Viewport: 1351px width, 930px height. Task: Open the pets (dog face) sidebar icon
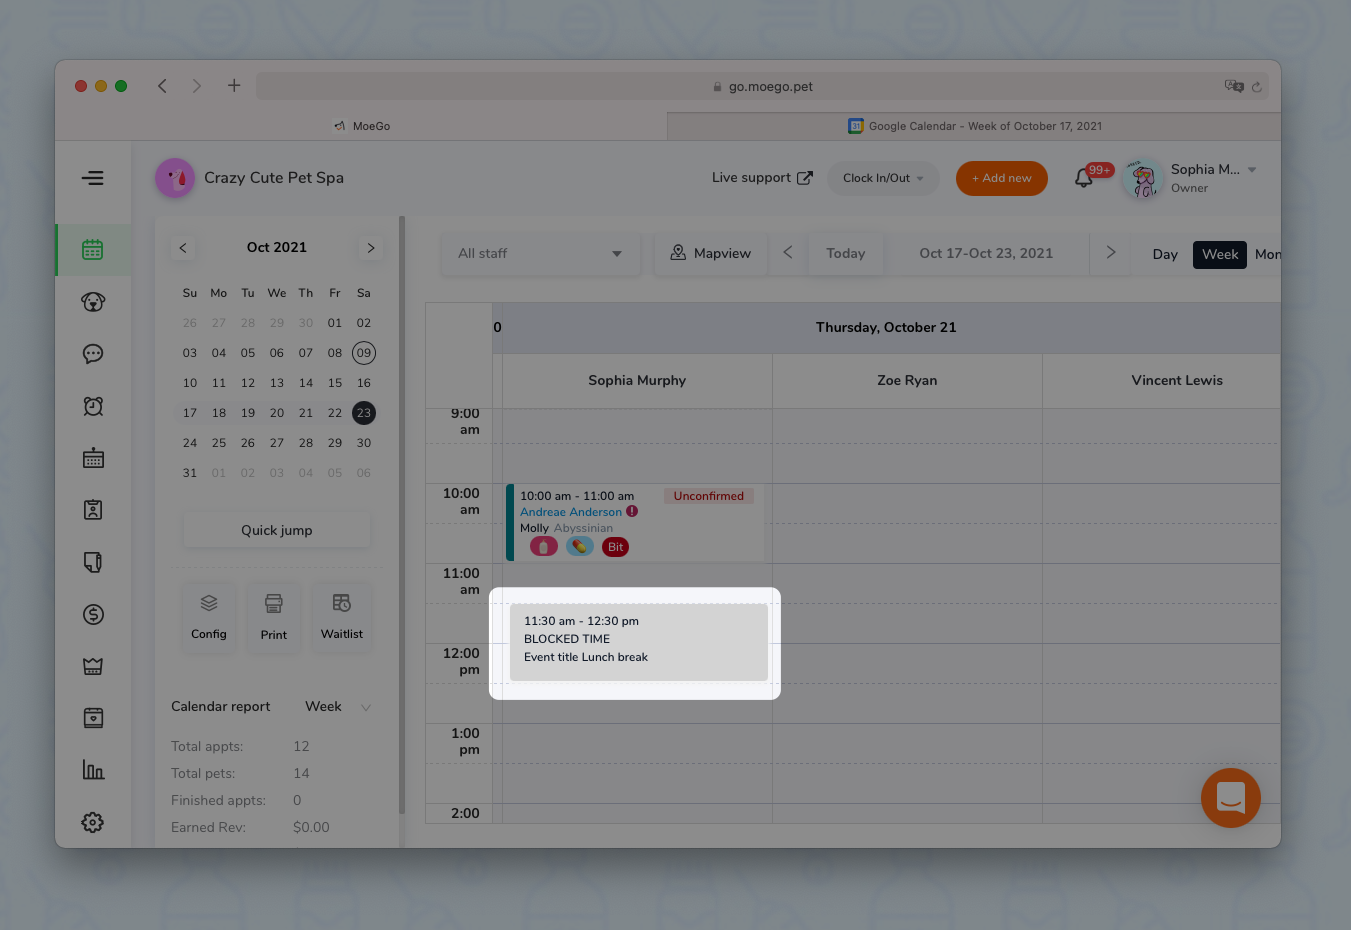93,302
